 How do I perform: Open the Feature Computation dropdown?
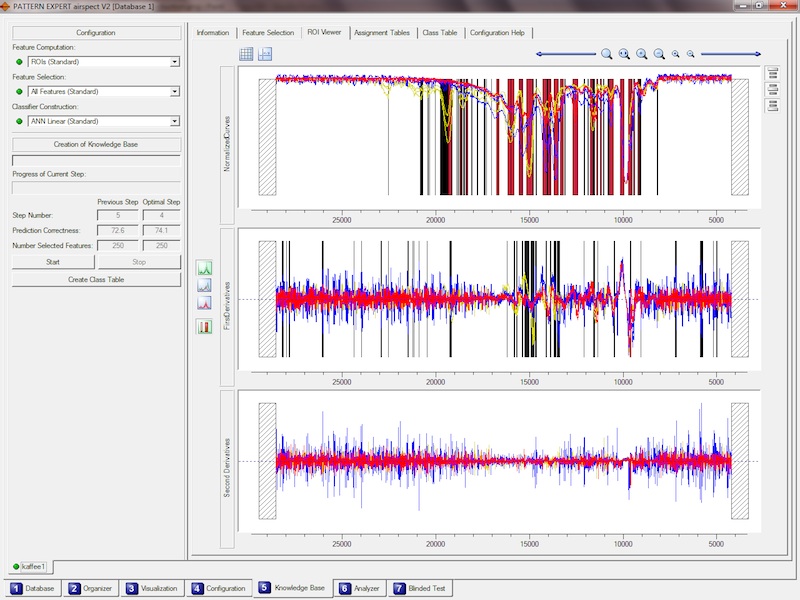coord(175,62)
